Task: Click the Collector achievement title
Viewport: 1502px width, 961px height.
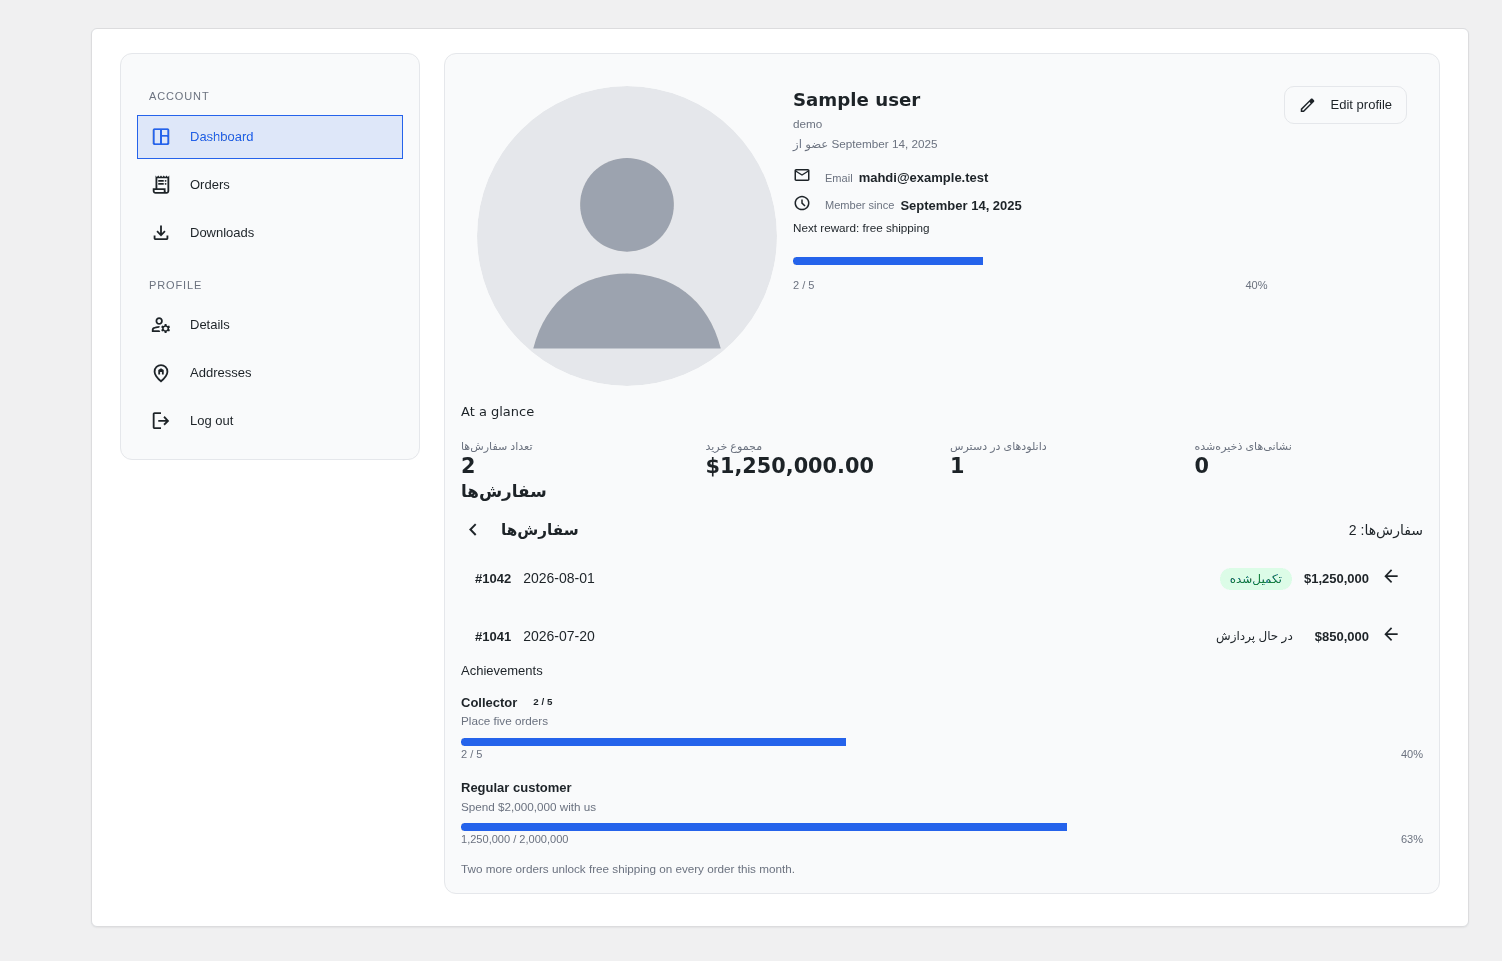Action: pos(489,703)
